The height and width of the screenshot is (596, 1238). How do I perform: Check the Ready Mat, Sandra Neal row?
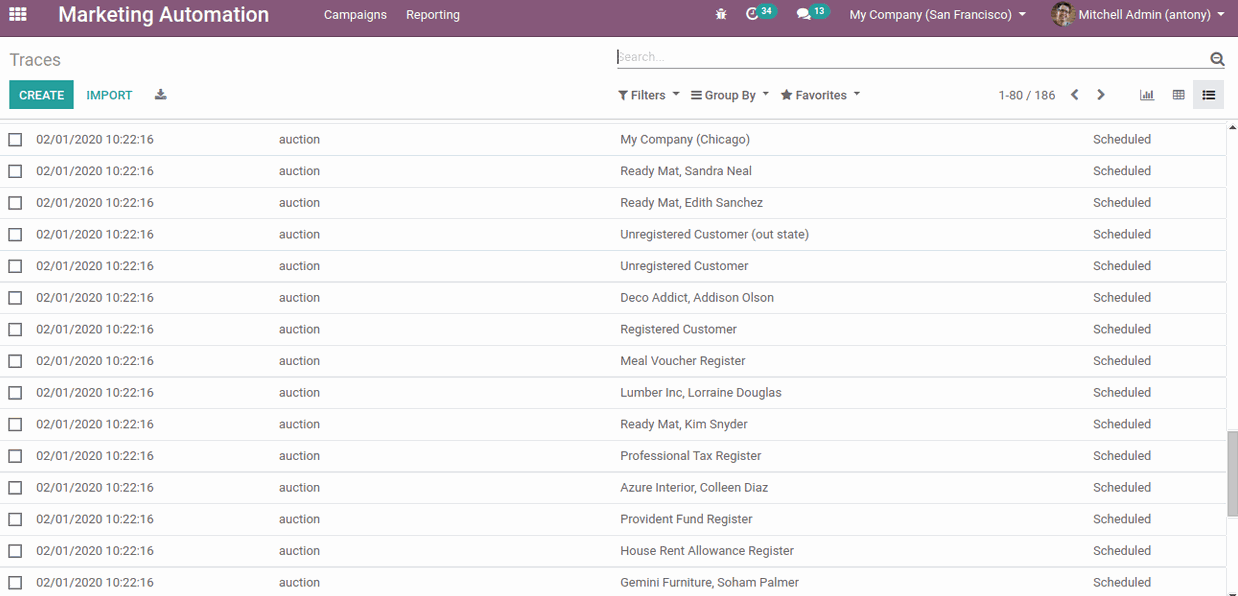tap(15, 171)
